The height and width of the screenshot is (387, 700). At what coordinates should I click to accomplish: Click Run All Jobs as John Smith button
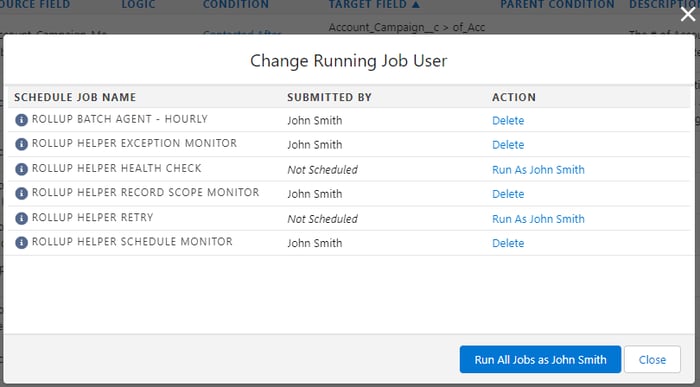tap(540, 359)
